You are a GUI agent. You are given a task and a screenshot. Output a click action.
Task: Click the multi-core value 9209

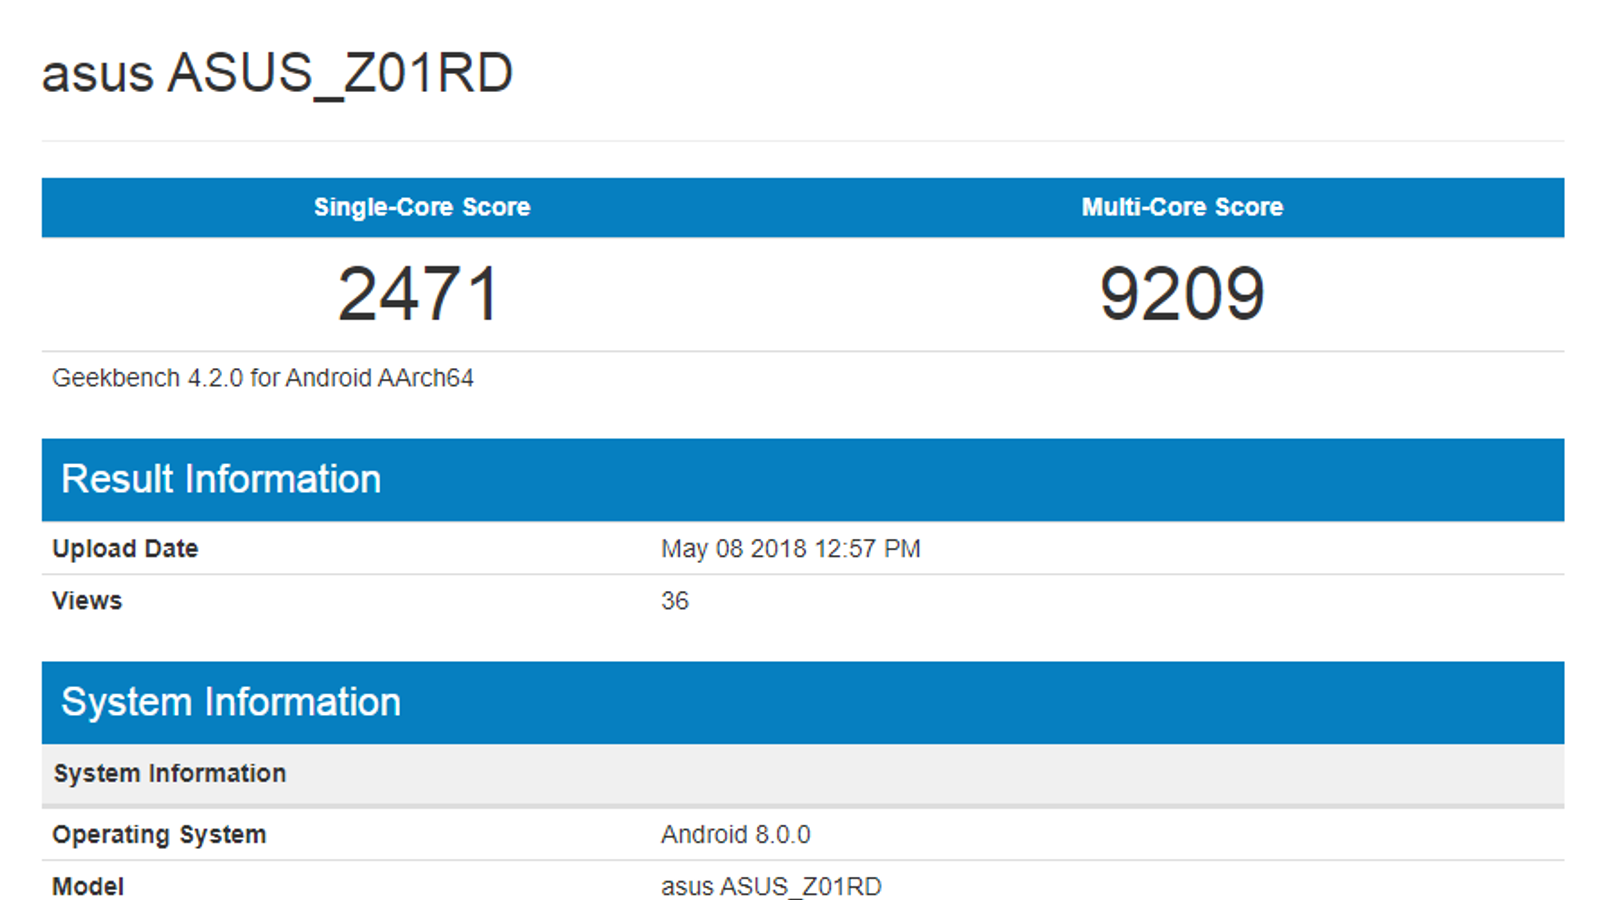[x=1182, y=294]
